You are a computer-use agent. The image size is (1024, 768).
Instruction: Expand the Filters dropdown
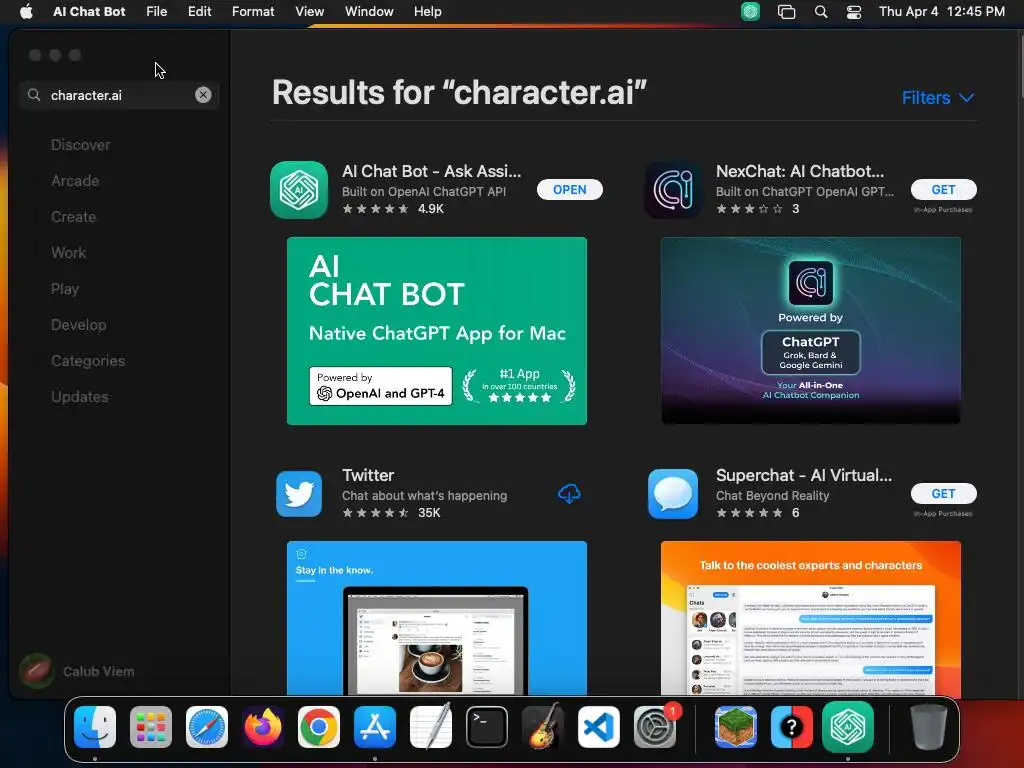(x=938, y=98)
